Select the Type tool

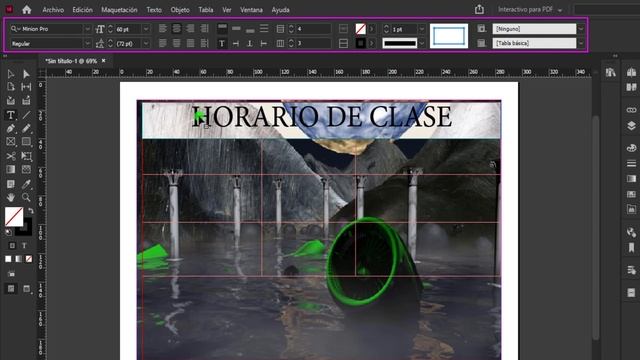coord(11,115)
